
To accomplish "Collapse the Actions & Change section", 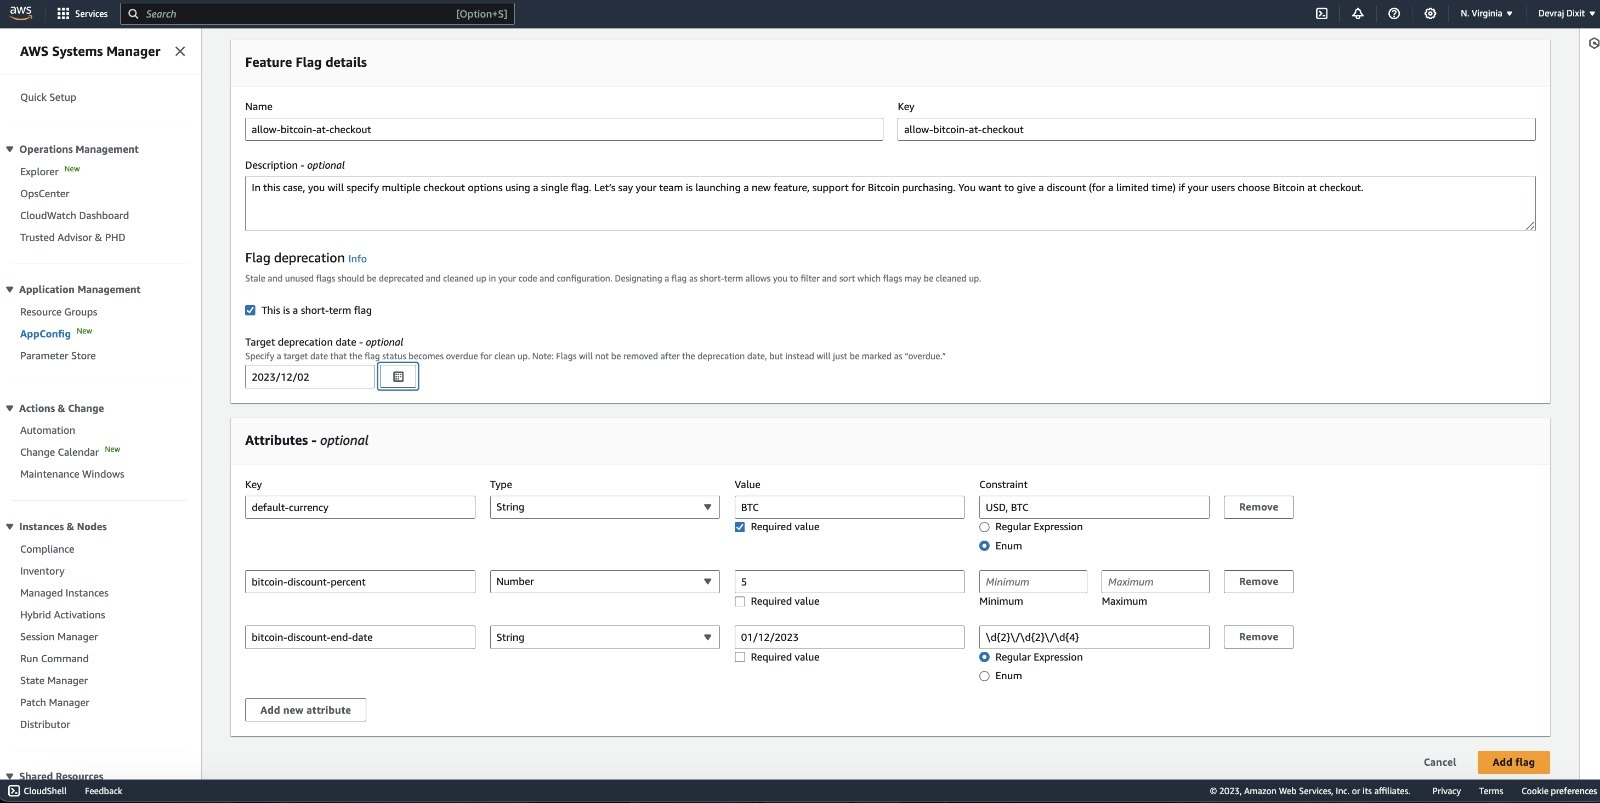I will click(10, 408).
